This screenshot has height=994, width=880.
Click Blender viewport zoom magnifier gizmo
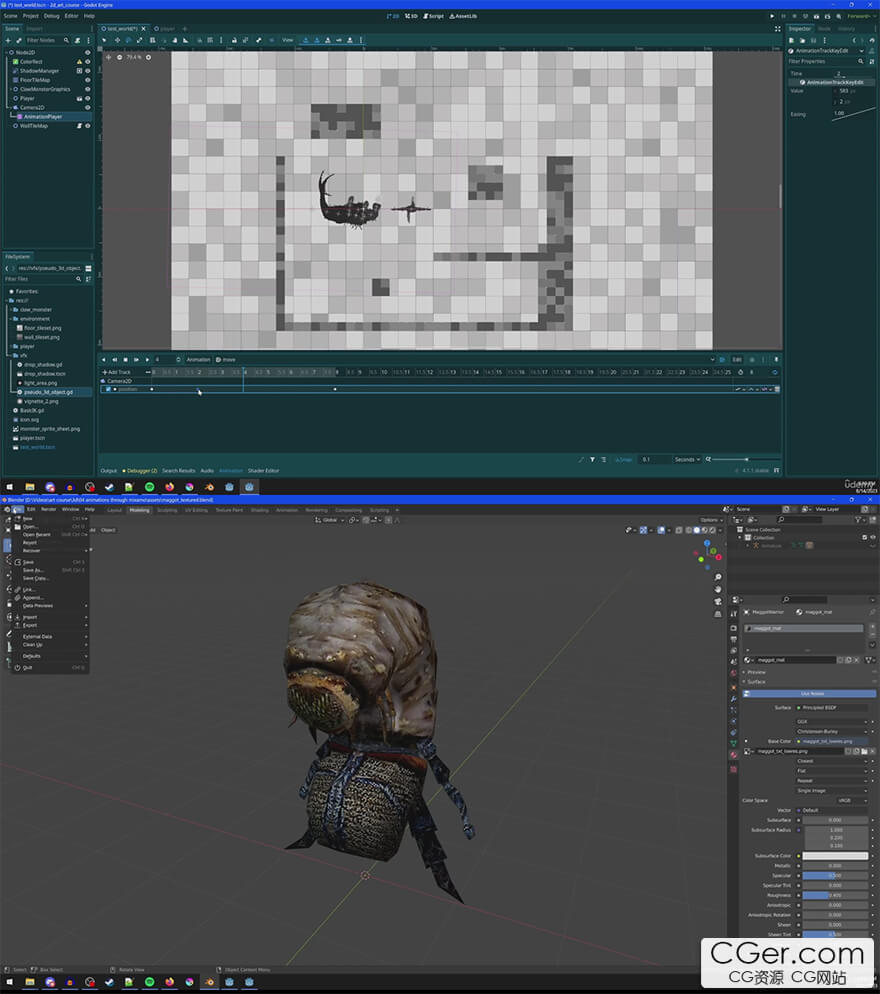click(718, 577)
